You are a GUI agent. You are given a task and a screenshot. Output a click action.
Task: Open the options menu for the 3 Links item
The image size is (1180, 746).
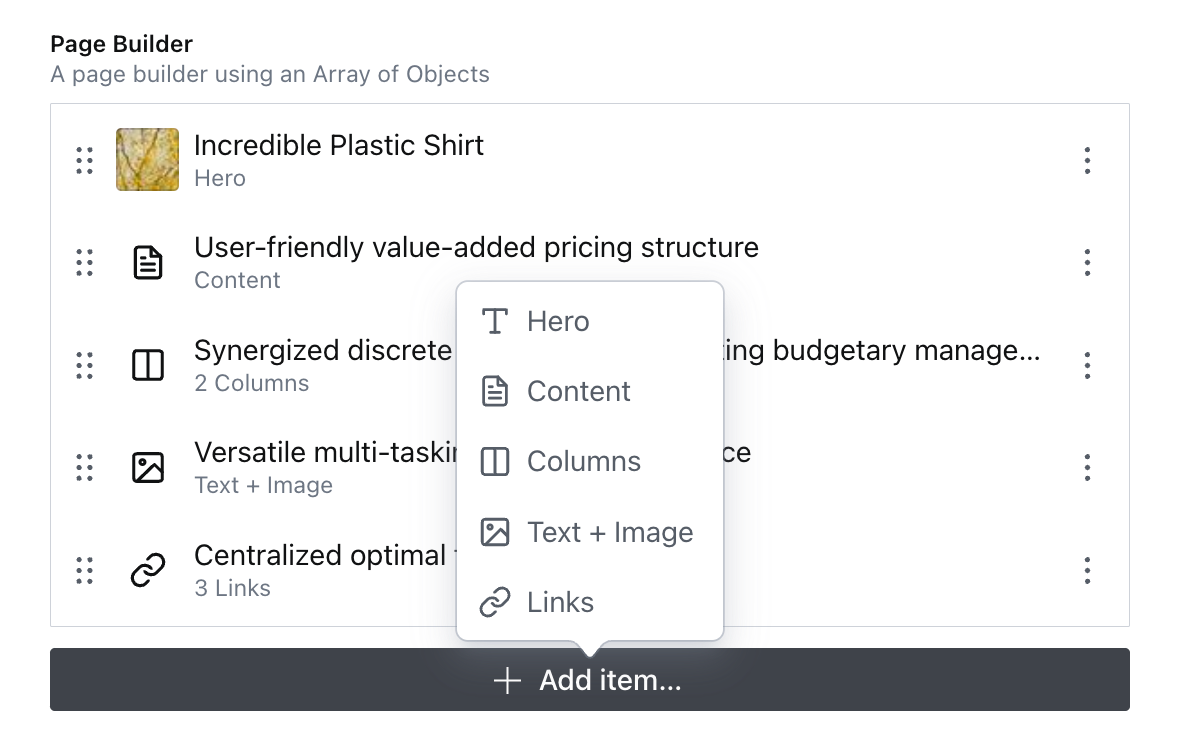pyautogui.click(x=1087, y=570)
